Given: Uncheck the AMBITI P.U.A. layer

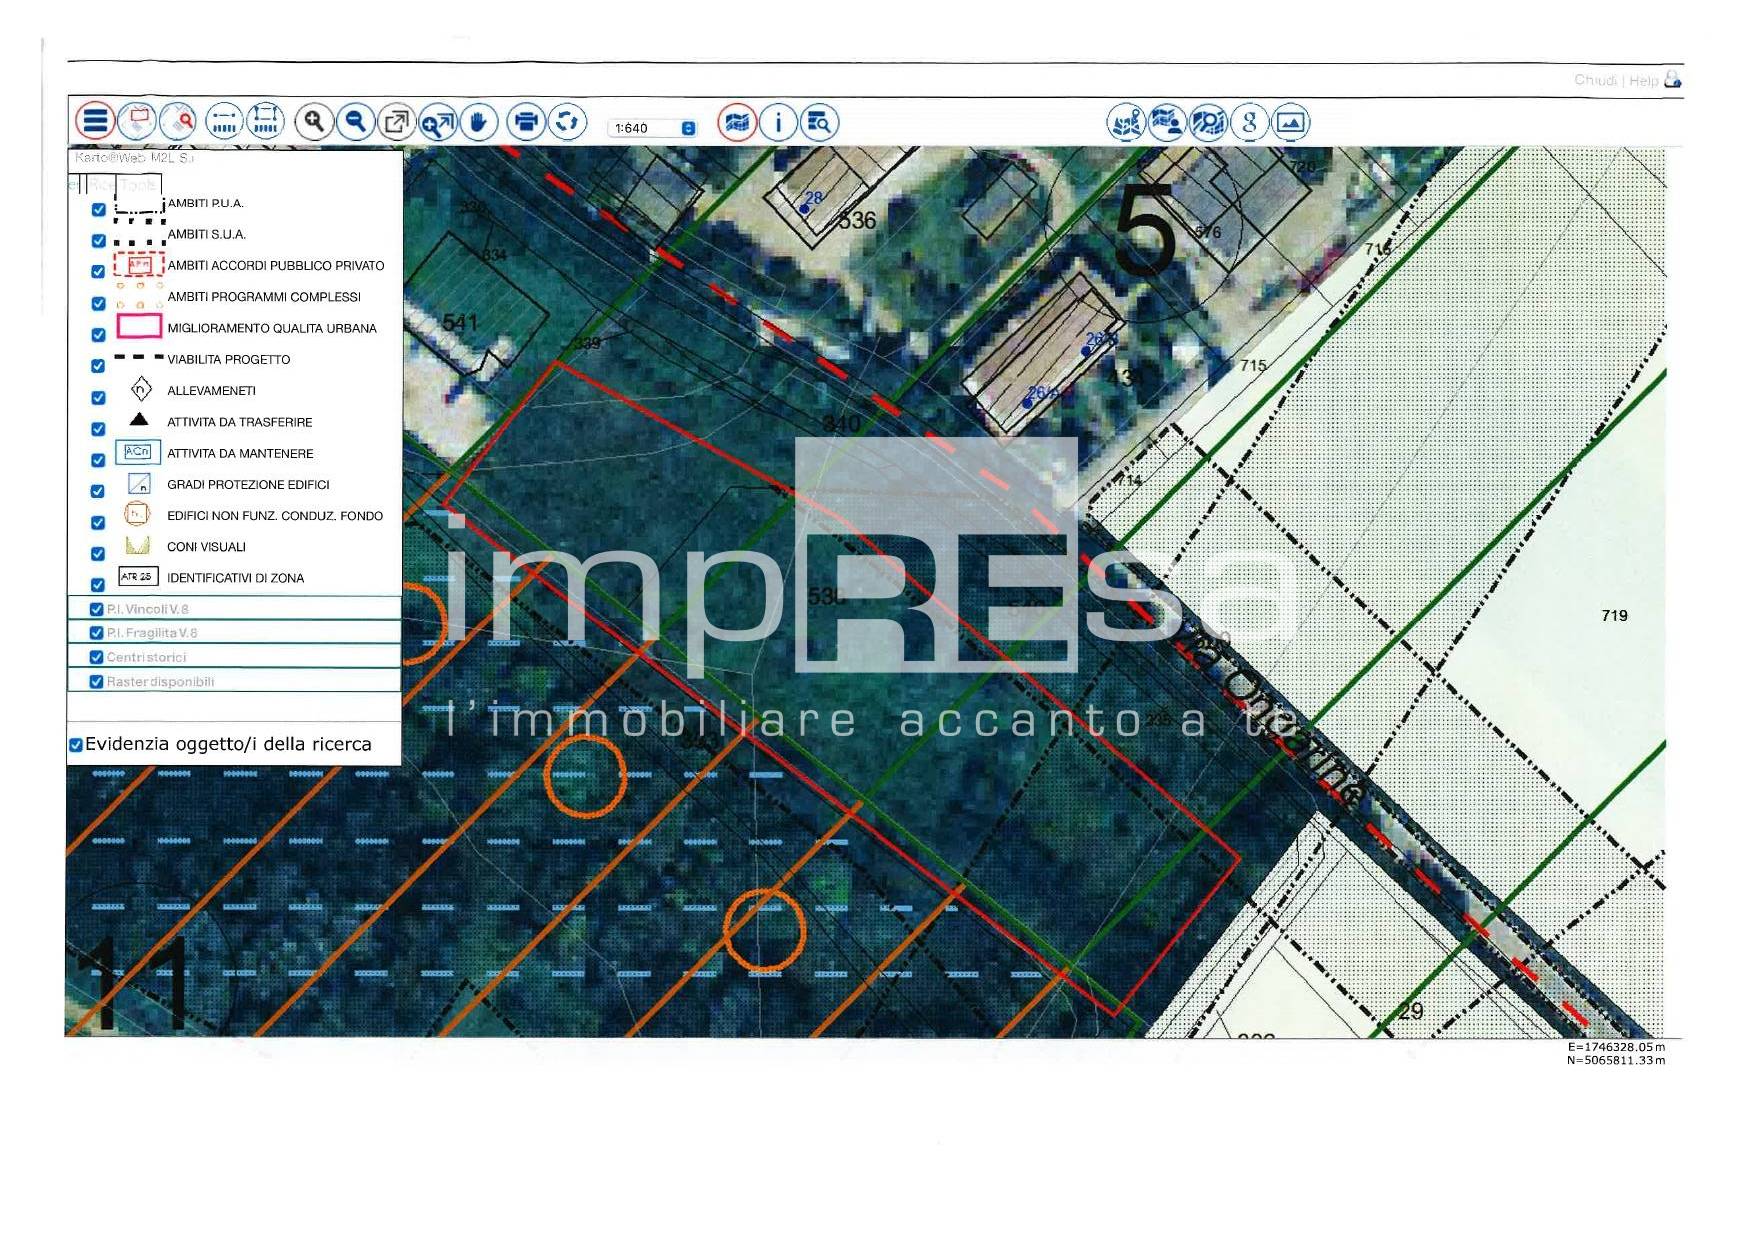Looking at the screenshot, I should point(98,210).
